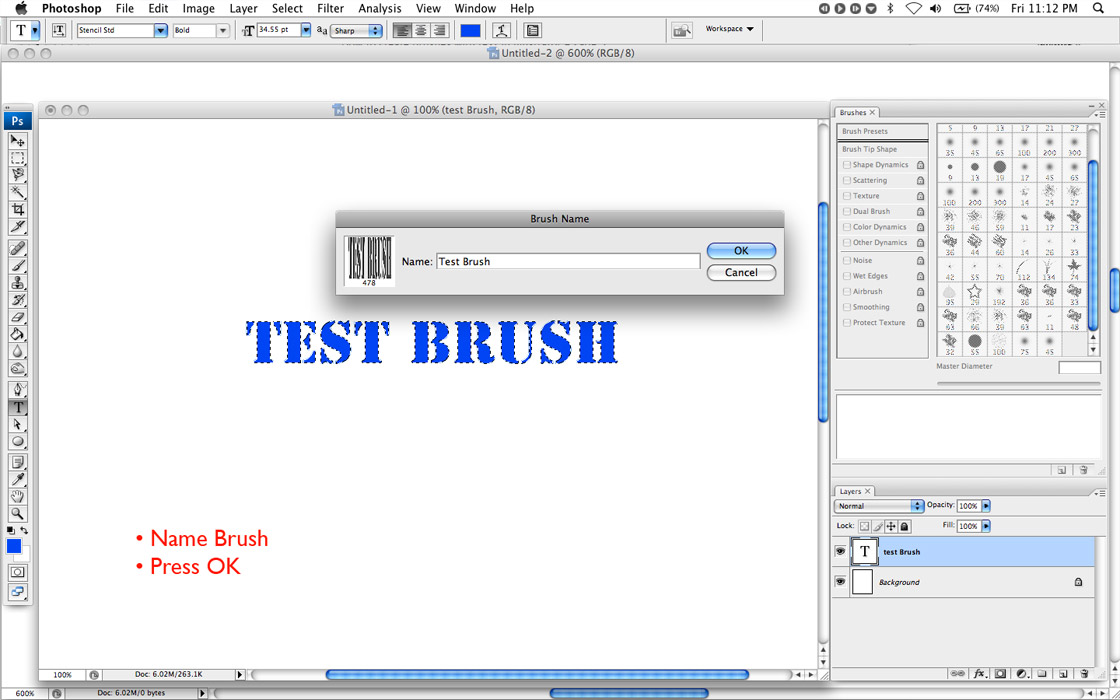Hide the Background layer
The height and width of the screenshot is (700, 1120).
pyautogui.click(x=841, y=582)
